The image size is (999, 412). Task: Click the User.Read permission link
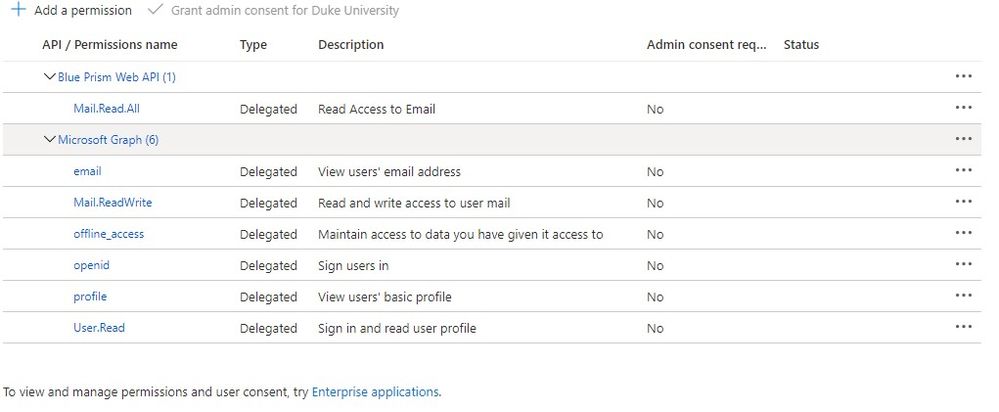(x=99, y=328)
